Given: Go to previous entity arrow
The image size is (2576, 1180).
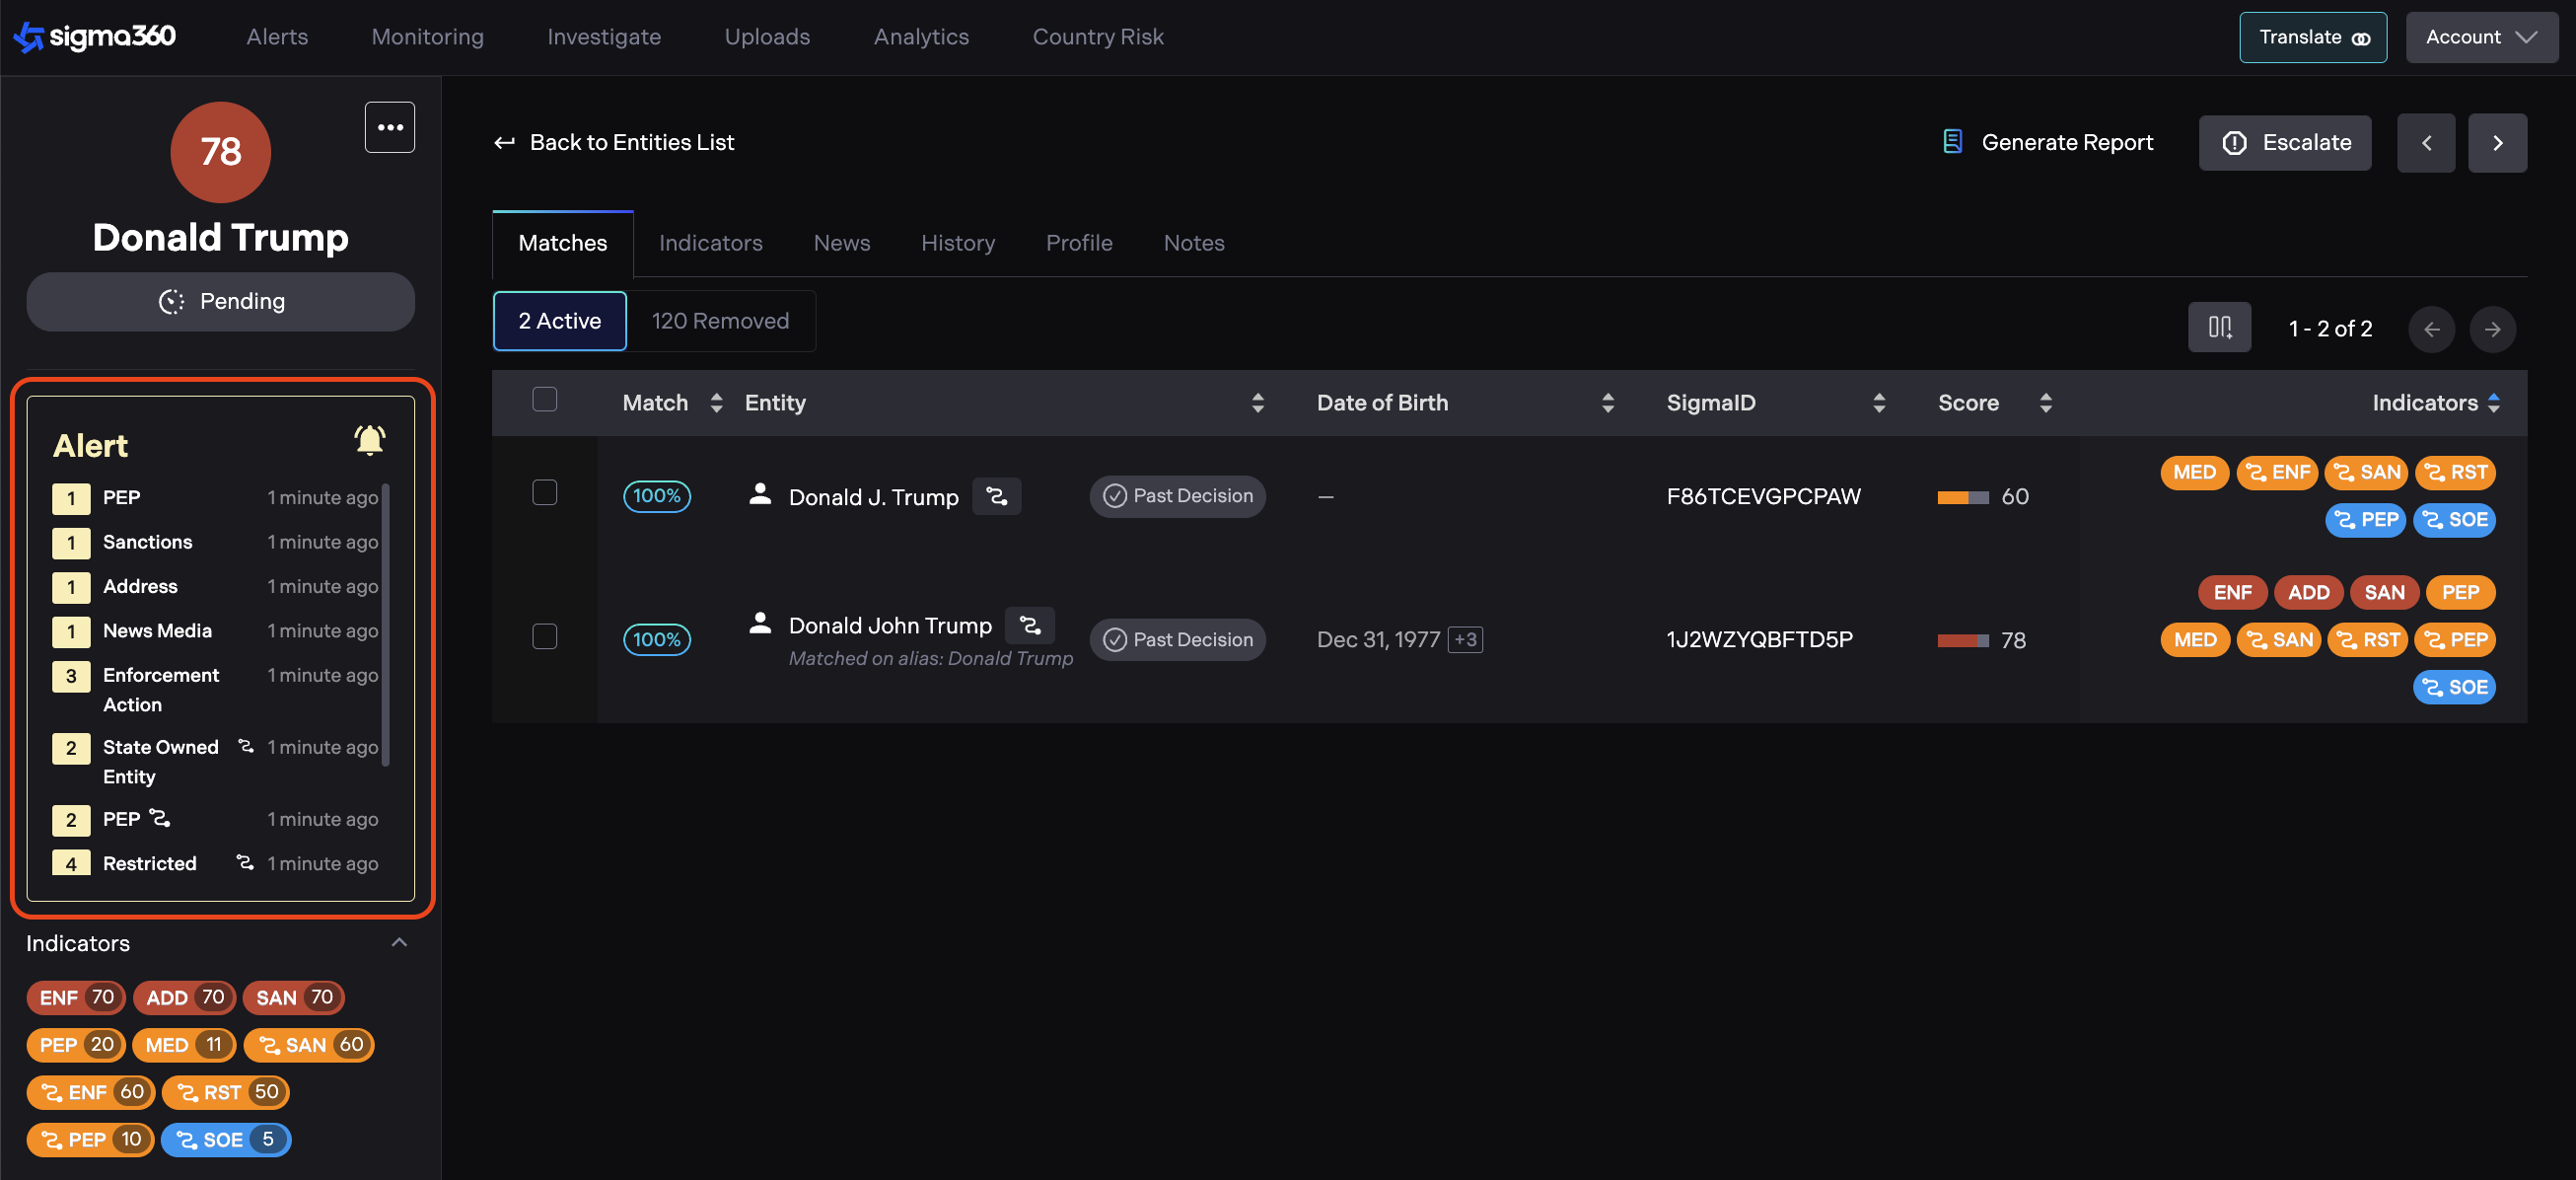Looking at the screenshot, I should [2425, 142].
